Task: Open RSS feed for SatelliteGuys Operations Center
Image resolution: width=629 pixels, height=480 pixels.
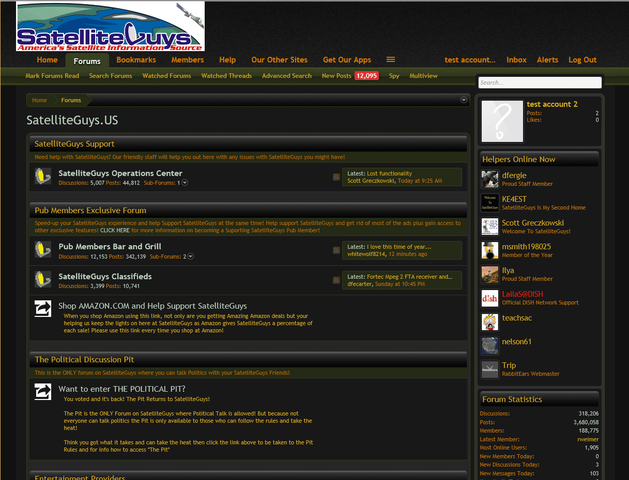Action: (x=336, y=177)
